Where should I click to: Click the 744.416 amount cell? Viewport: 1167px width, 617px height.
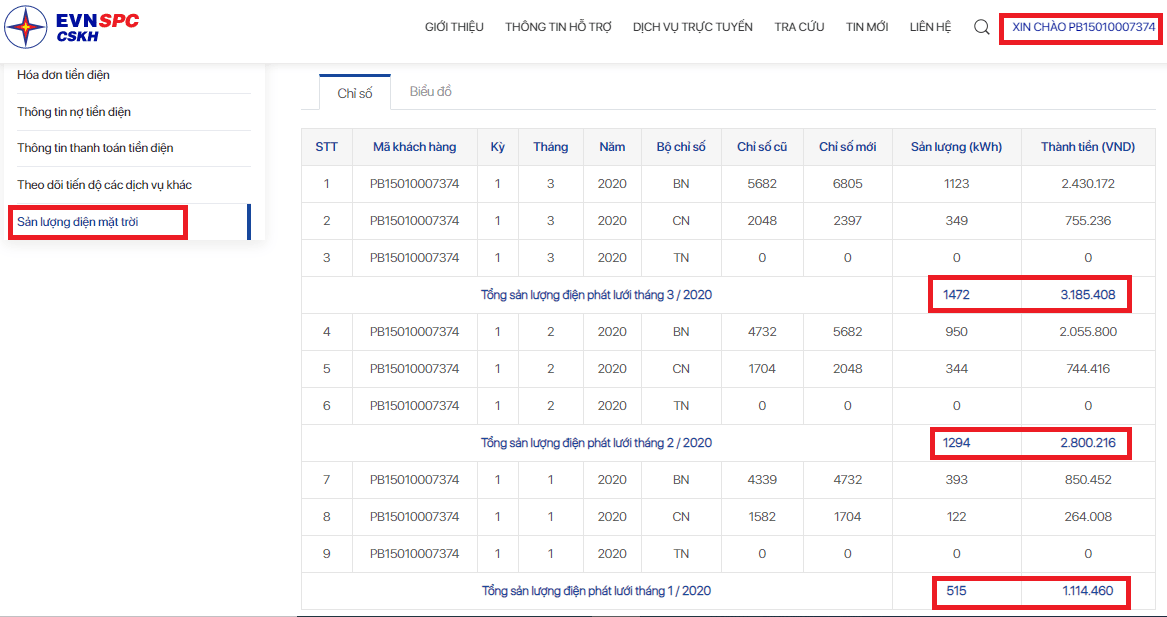[1088, 368]
